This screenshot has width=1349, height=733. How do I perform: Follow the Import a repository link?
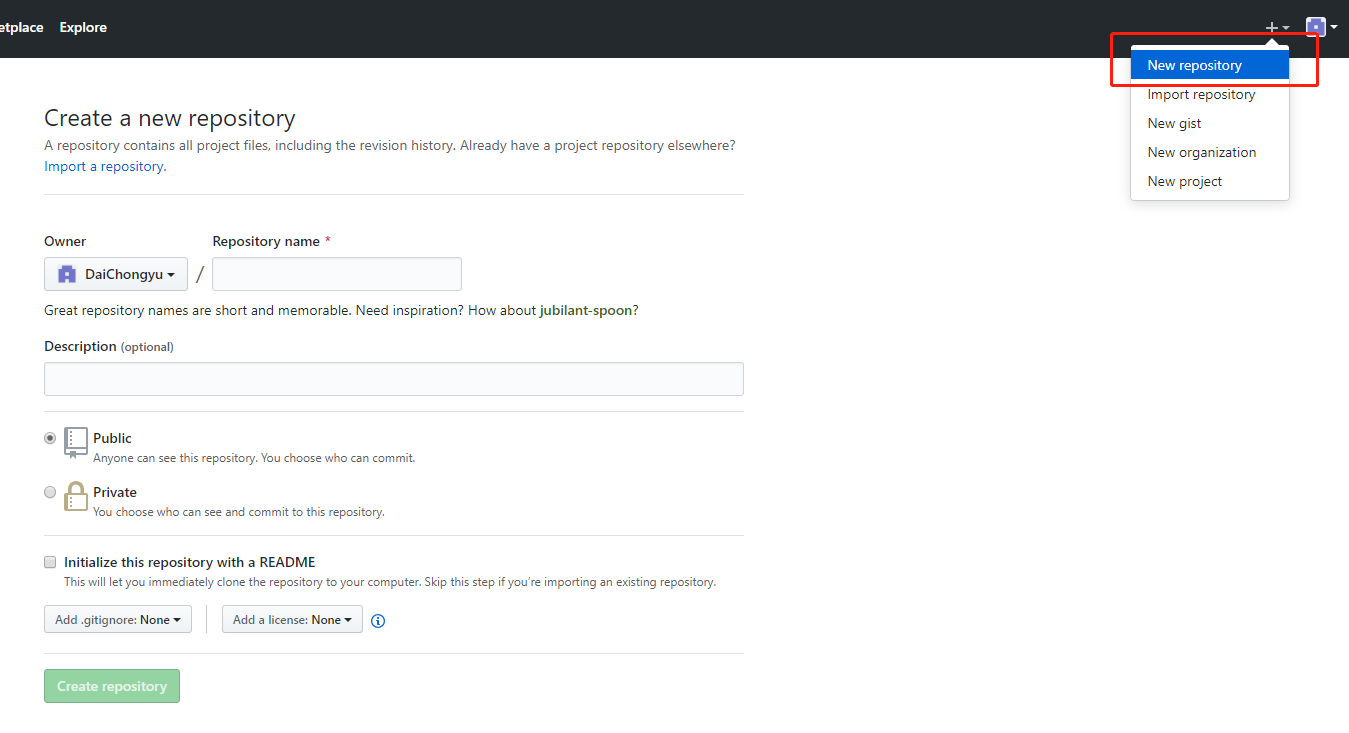104,166
